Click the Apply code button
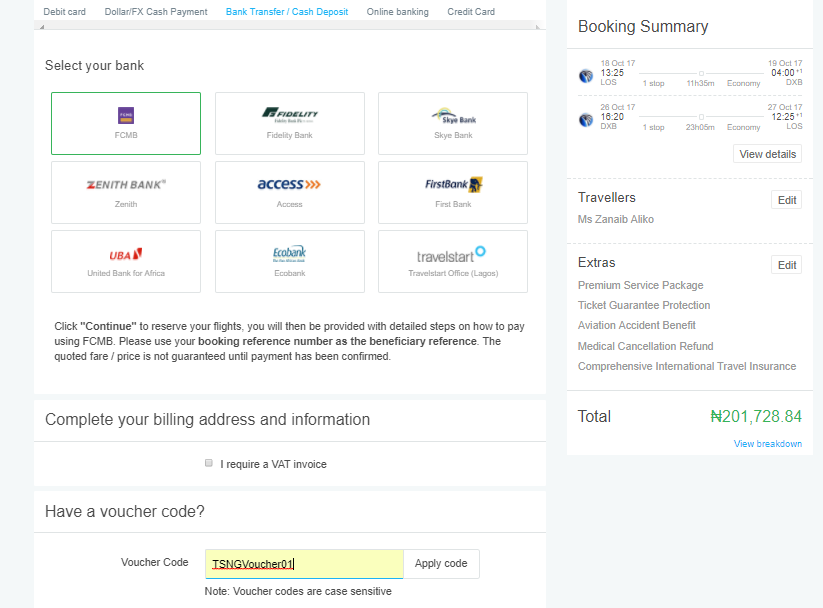823x608 pixels. pyautogui.click(x=441, y=563)
